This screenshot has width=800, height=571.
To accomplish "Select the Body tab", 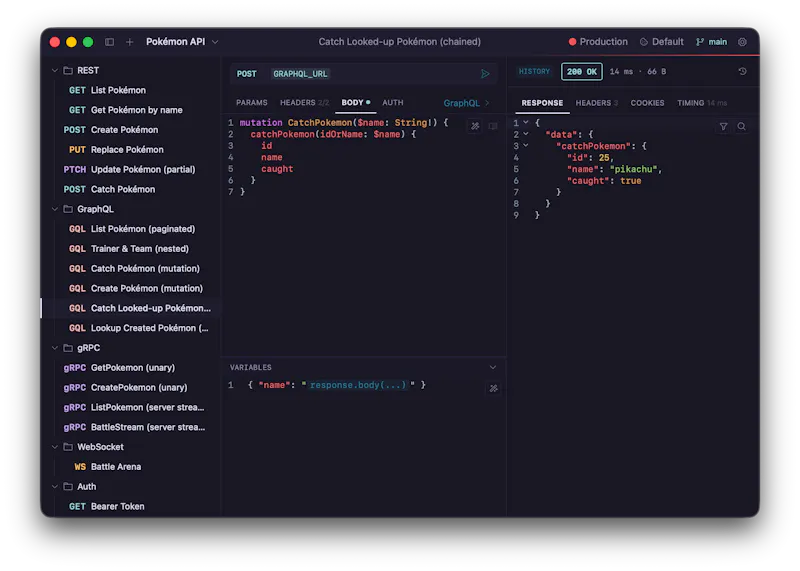I will (x=356, y=103).
